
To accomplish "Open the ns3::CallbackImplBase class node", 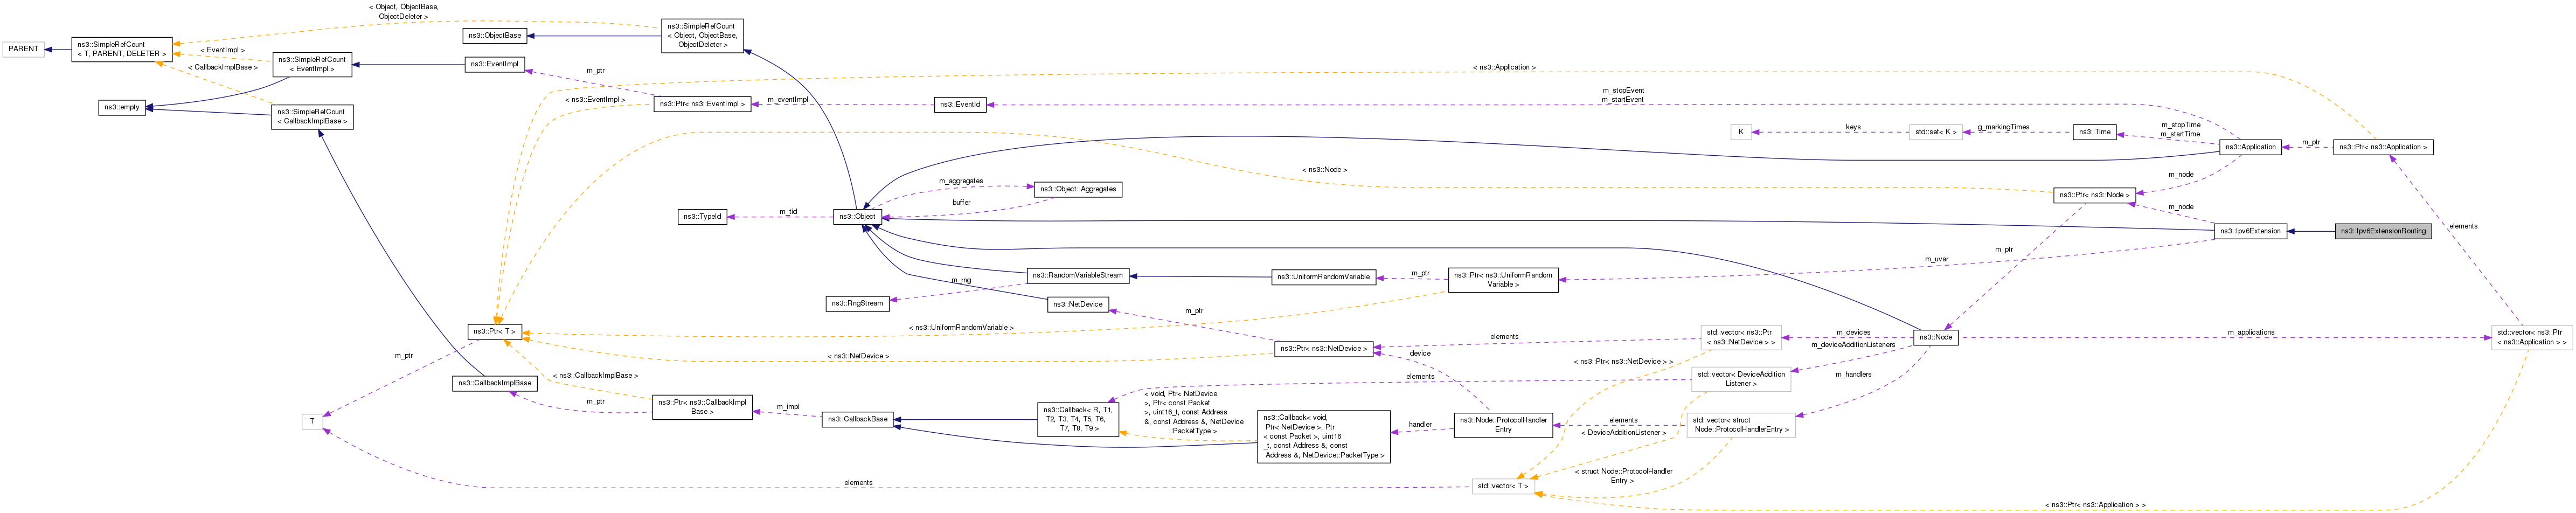I will click(x=494, y=383).
